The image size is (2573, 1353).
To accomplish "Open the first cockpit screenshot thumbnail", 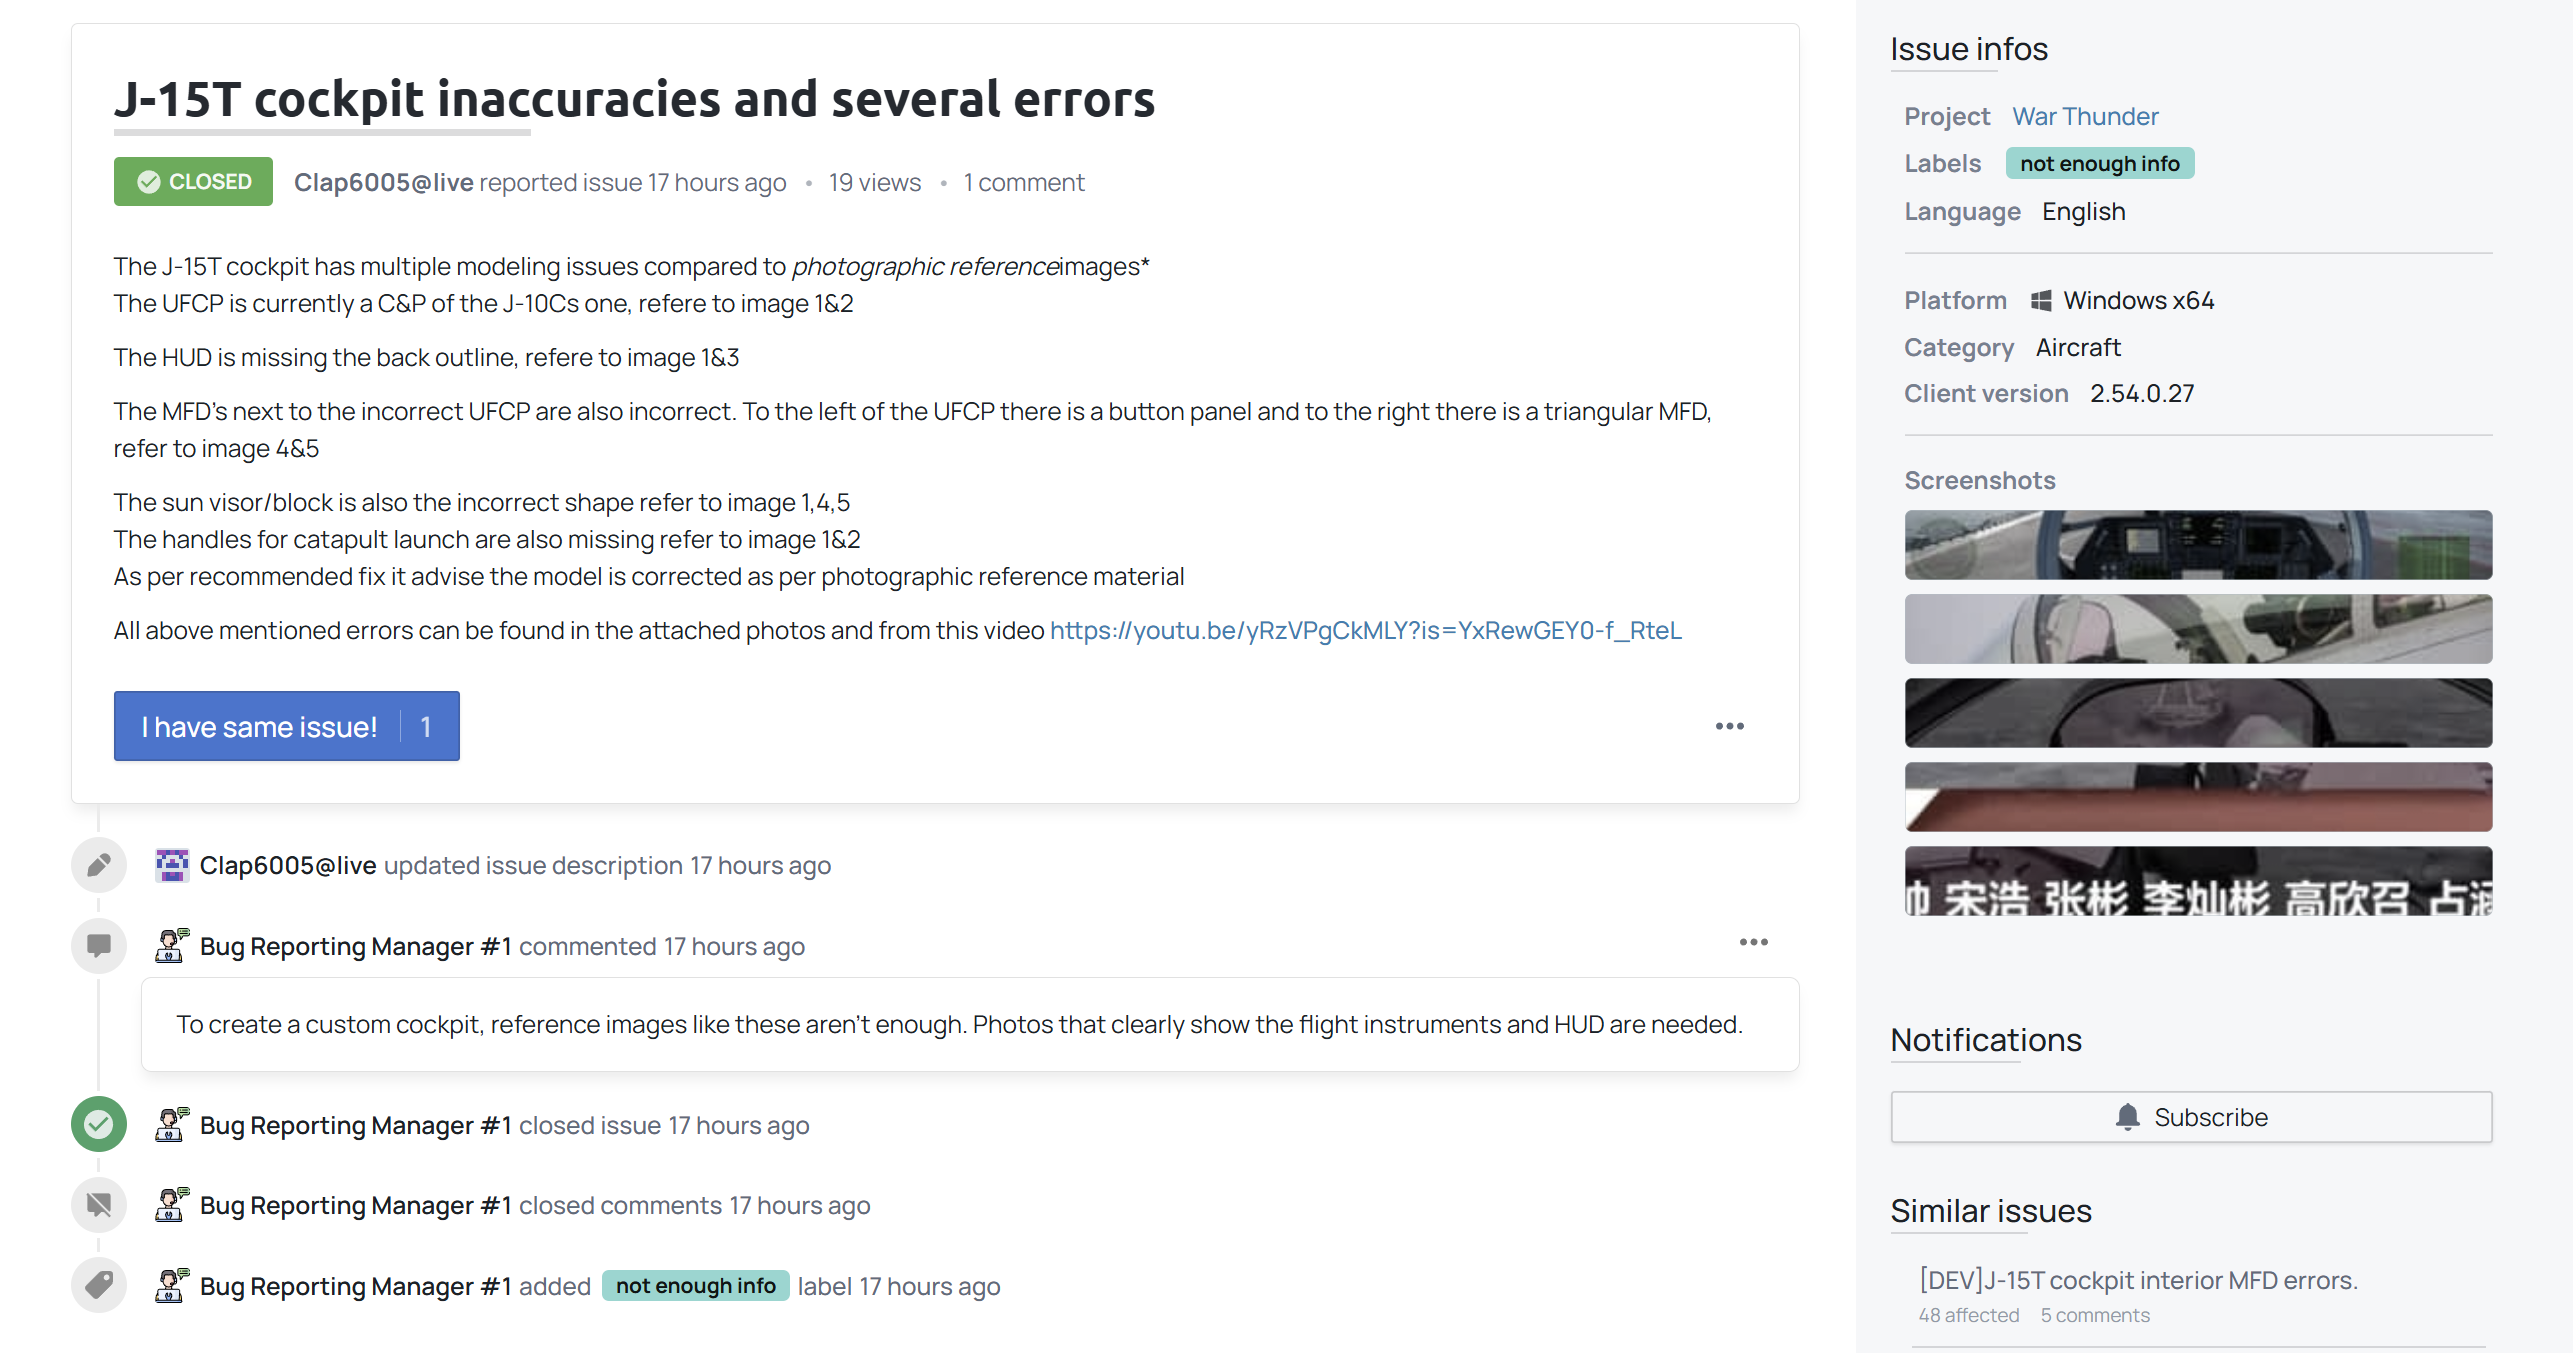I will (2197, 545).
